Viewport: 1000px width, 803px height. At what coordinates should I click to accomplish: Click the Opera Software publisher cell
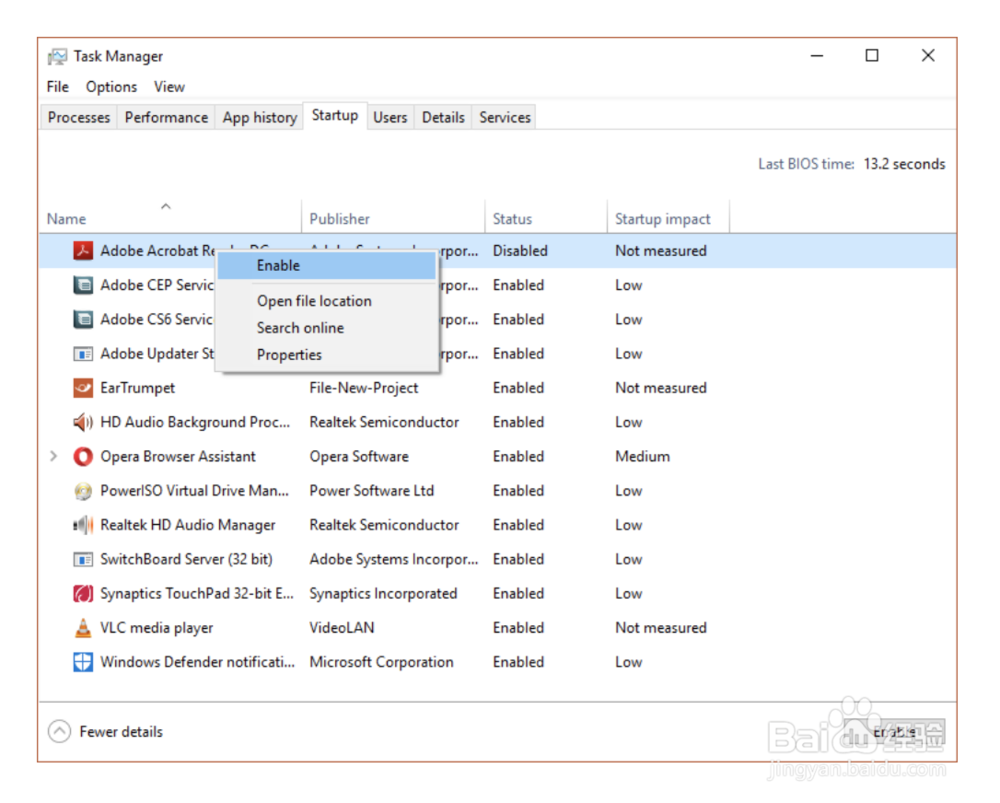[359, 457]
